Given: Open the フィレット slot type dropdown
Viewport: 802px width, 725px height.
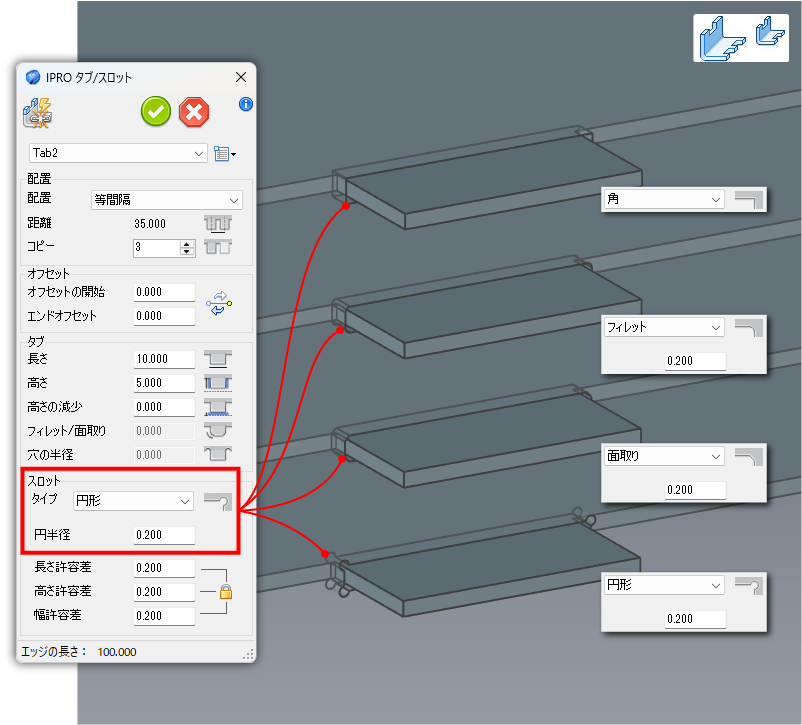Looking at the screenshot, I should click(x=664, y=327).
